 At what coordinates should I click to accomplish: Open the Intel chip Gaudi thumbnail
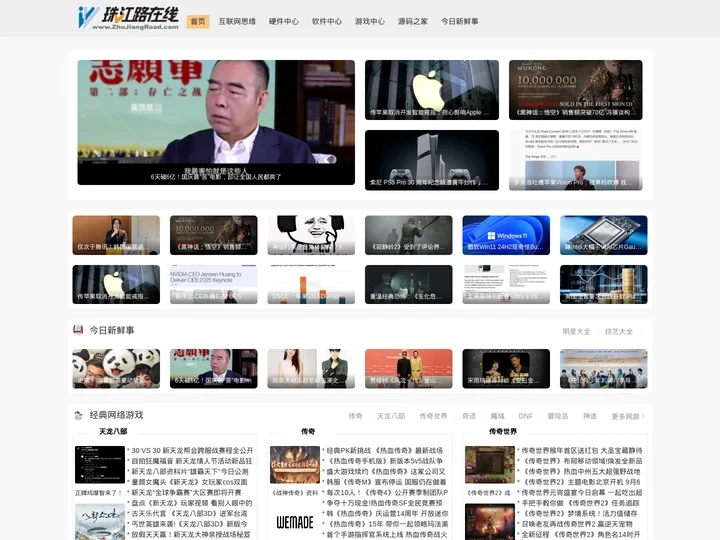(603, 235)
